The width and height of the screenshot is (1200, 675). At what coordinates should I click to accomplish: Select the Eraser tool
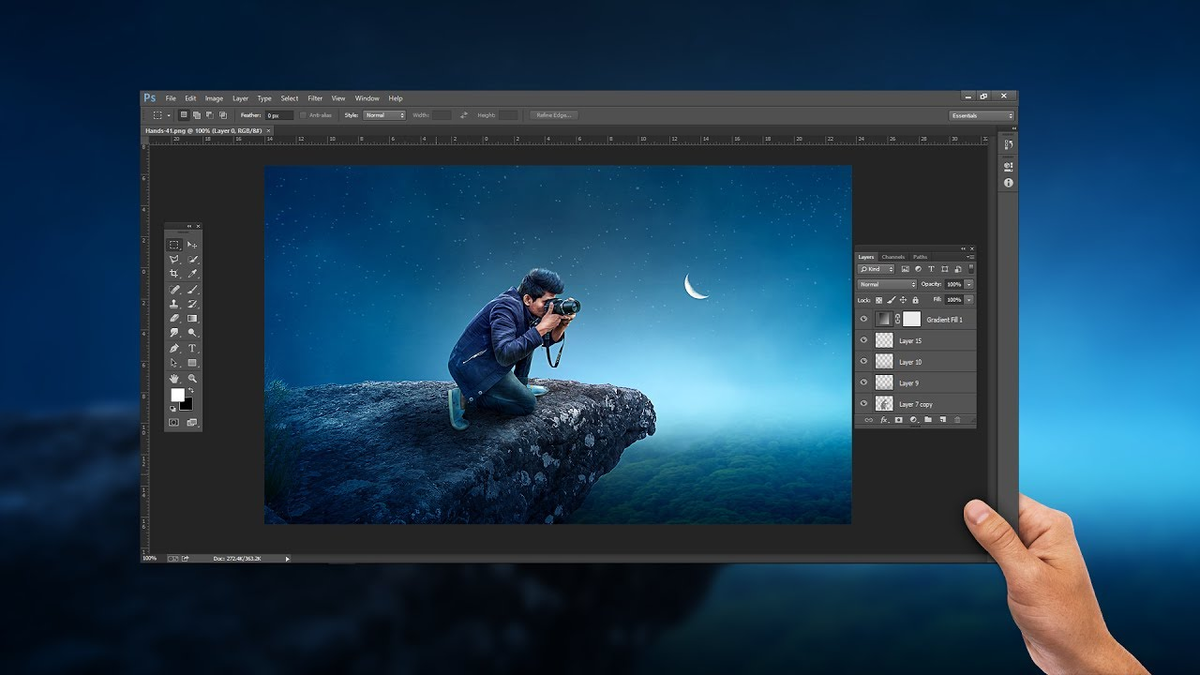174,318
